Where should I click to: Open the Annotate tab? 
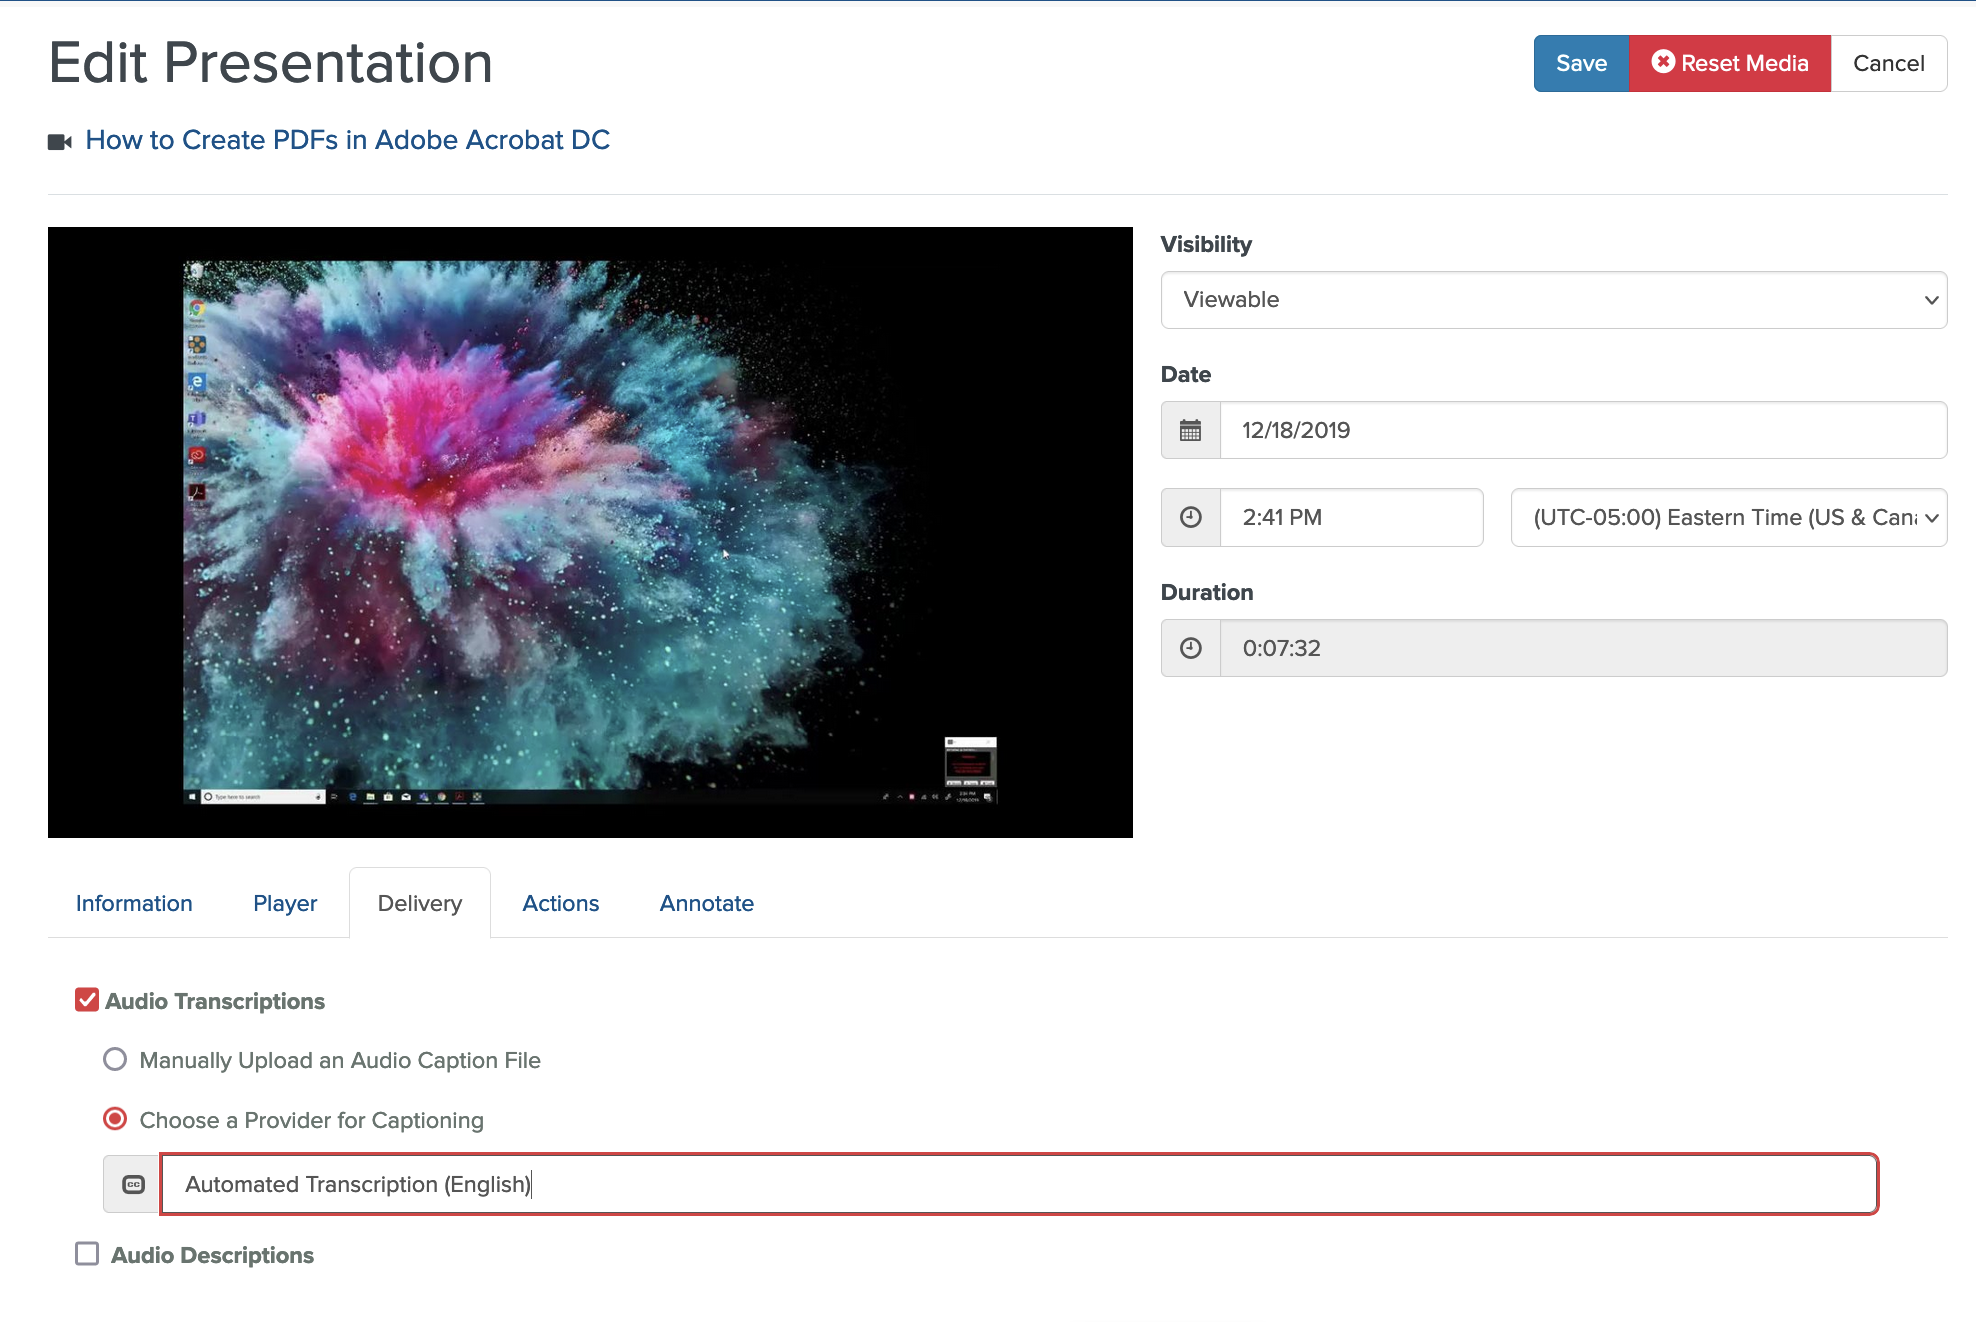[x=706, y=901]
